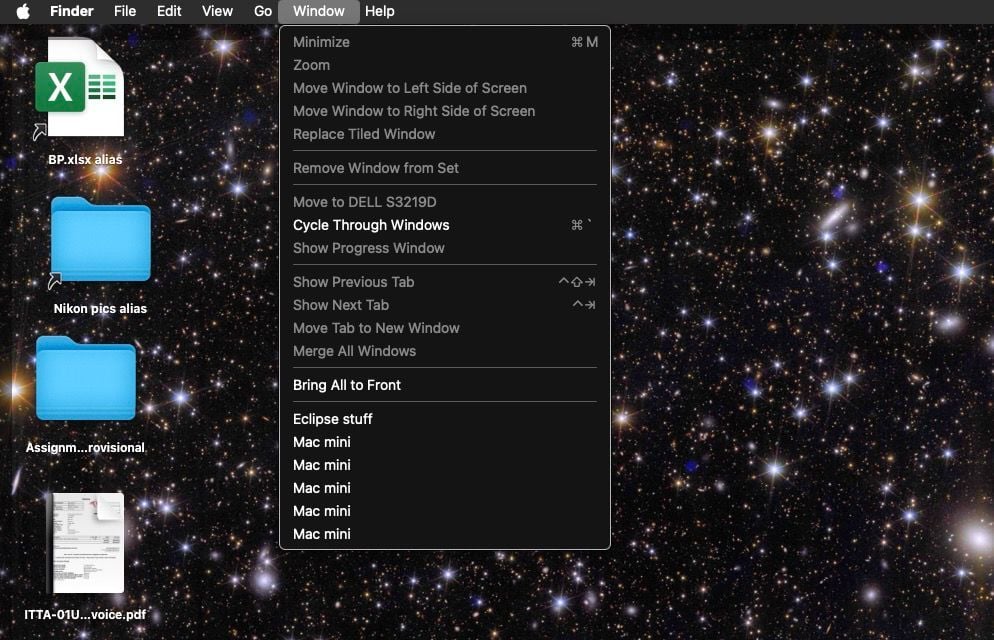Open the Finder menu
This screenshot has height=640, width=994.
click(71, 11)
